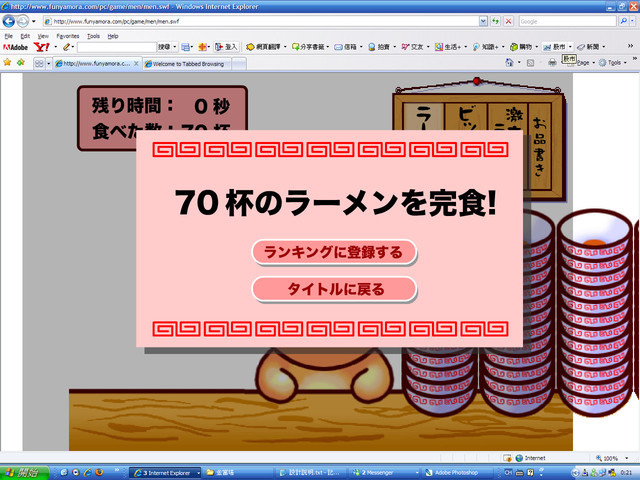Open the View menu
640x480 pixels.
pos(43,36)
